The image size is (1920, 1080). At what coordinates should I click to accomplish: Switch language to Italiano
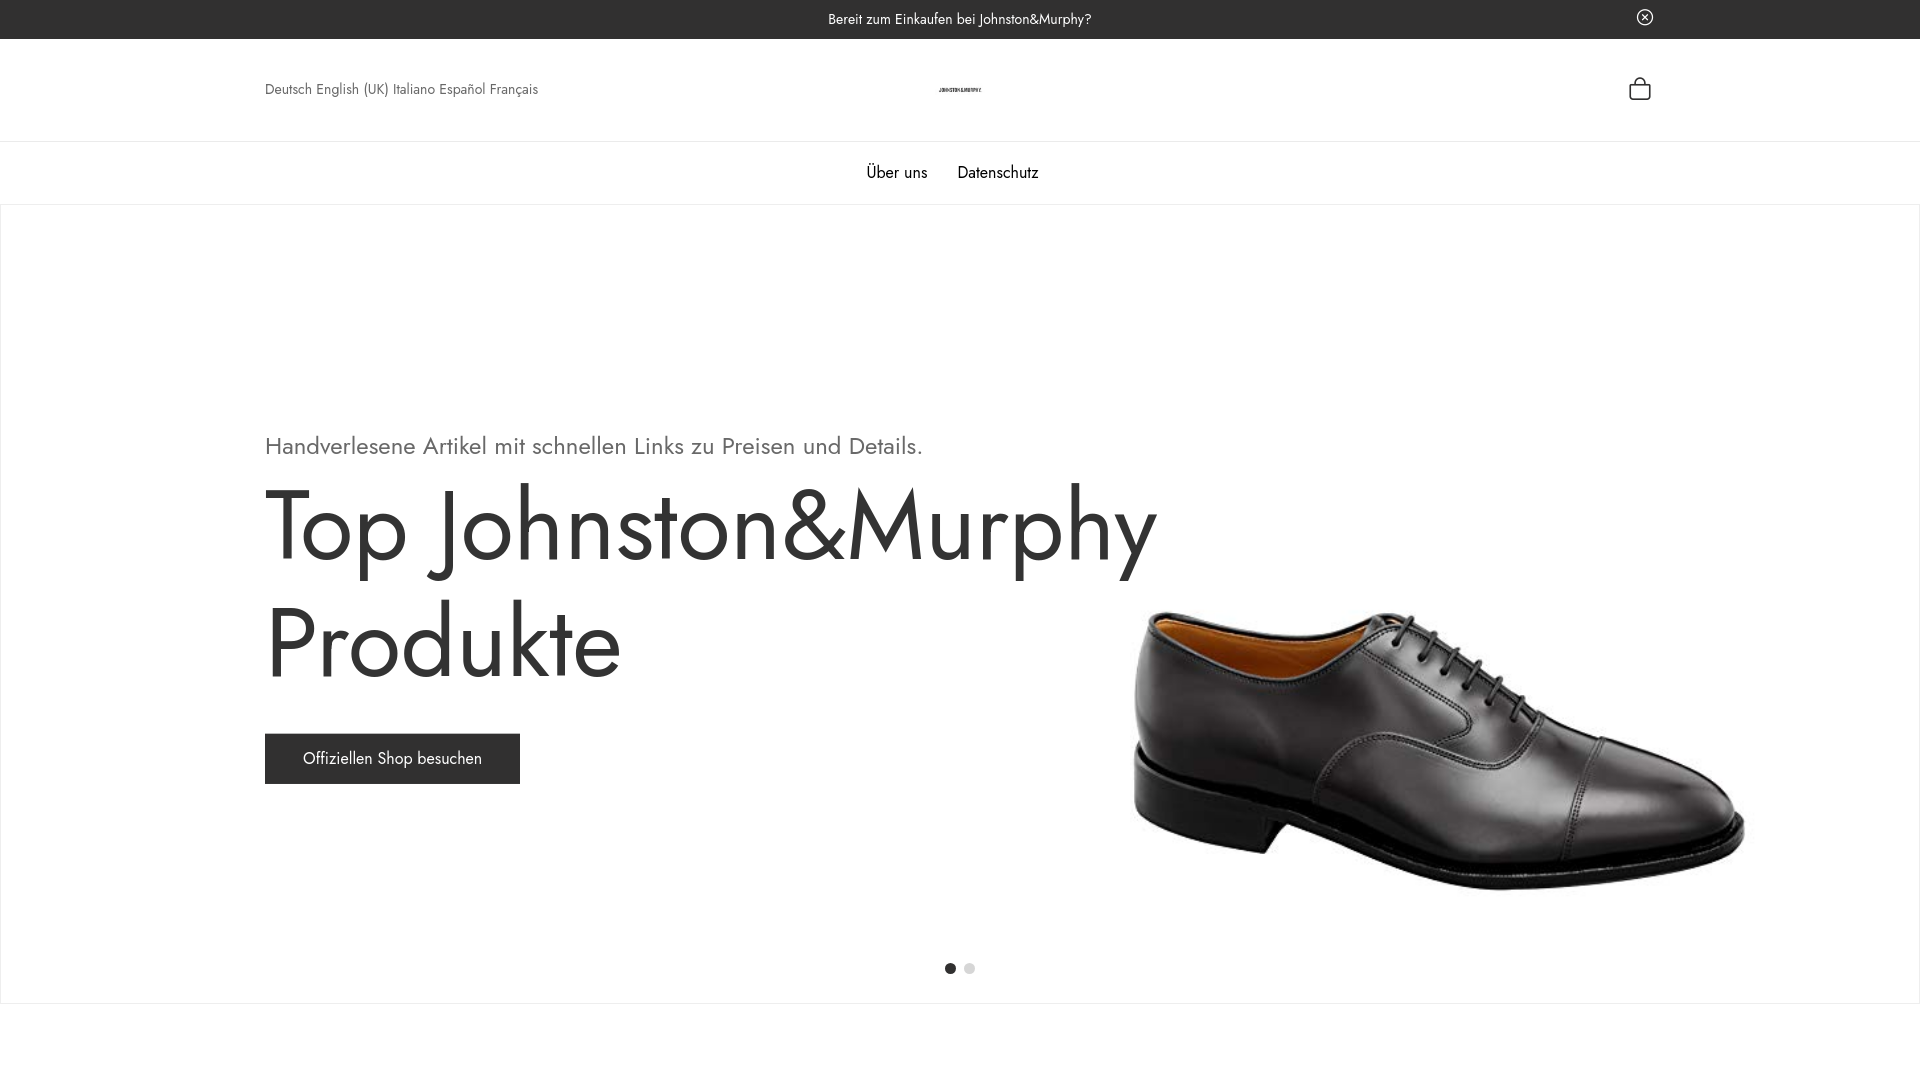[414, 89]
